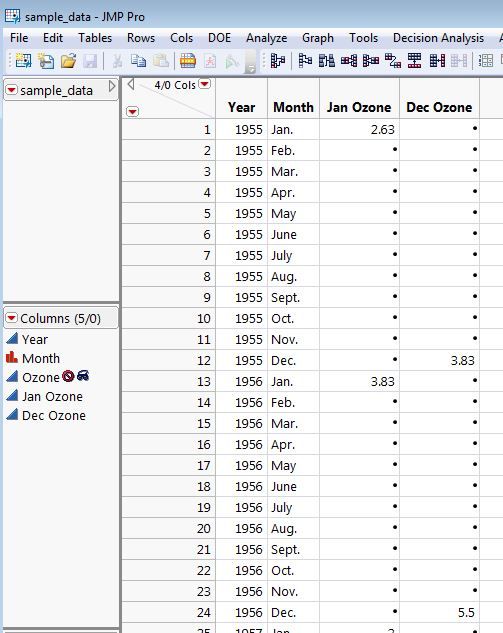Click the Dec Ozone value in row 12

pyautogui.click(x=439, y=360)
